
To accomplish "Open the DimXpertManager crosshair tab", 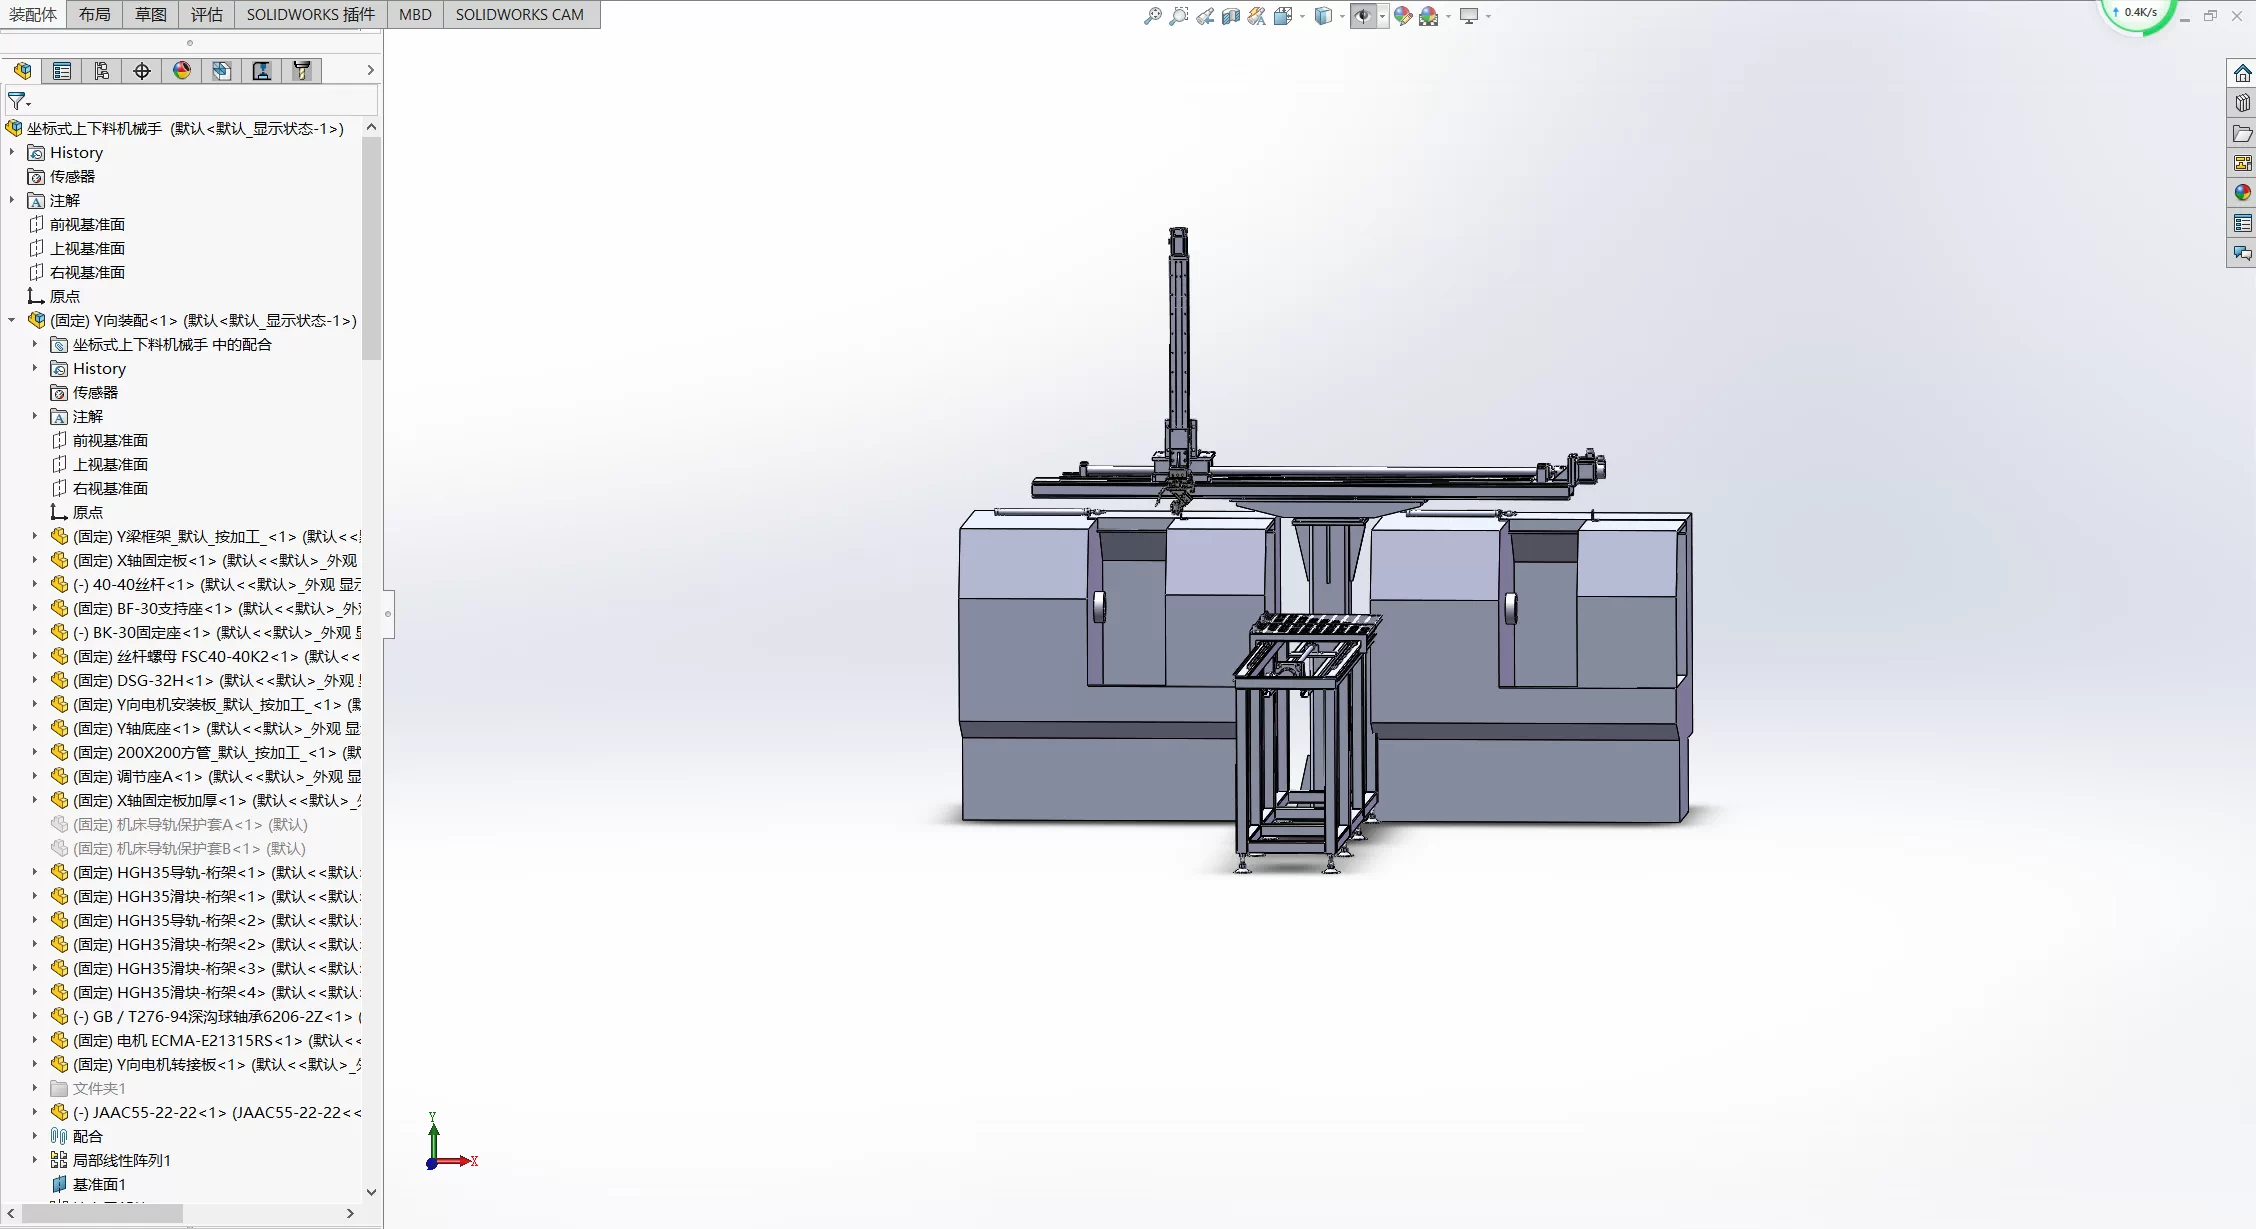I will click(142, 70).
